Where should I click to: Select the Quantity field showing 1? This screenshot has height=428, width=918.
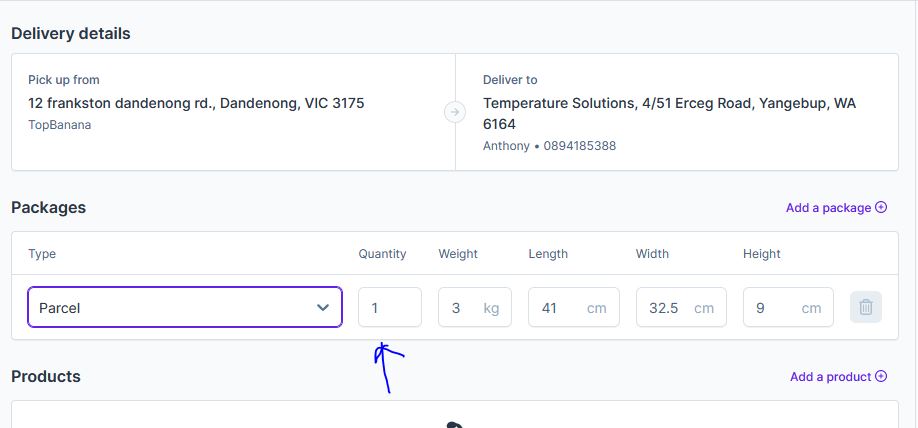coord(390,307)
